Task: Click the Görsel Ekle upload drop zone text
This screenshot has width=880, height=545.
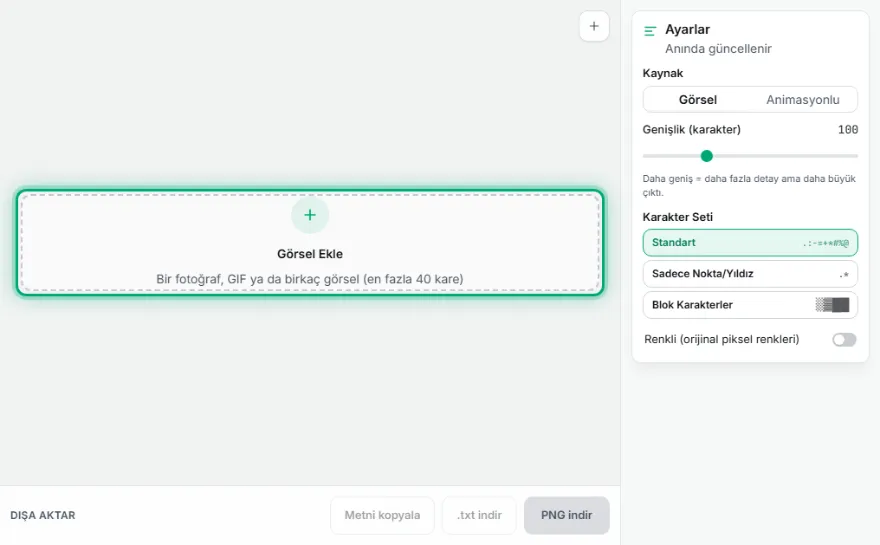Action: point(310,254)
